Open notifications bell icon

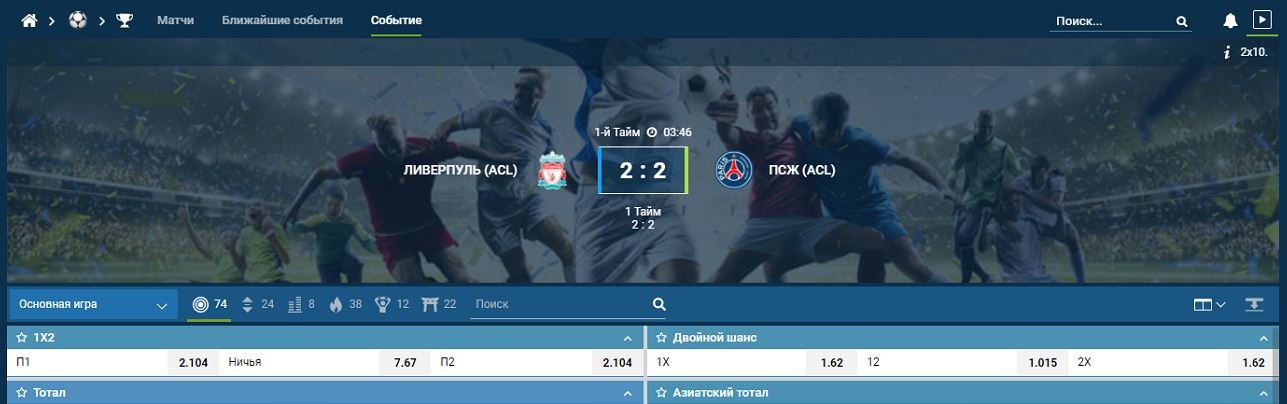(1231, 20)
